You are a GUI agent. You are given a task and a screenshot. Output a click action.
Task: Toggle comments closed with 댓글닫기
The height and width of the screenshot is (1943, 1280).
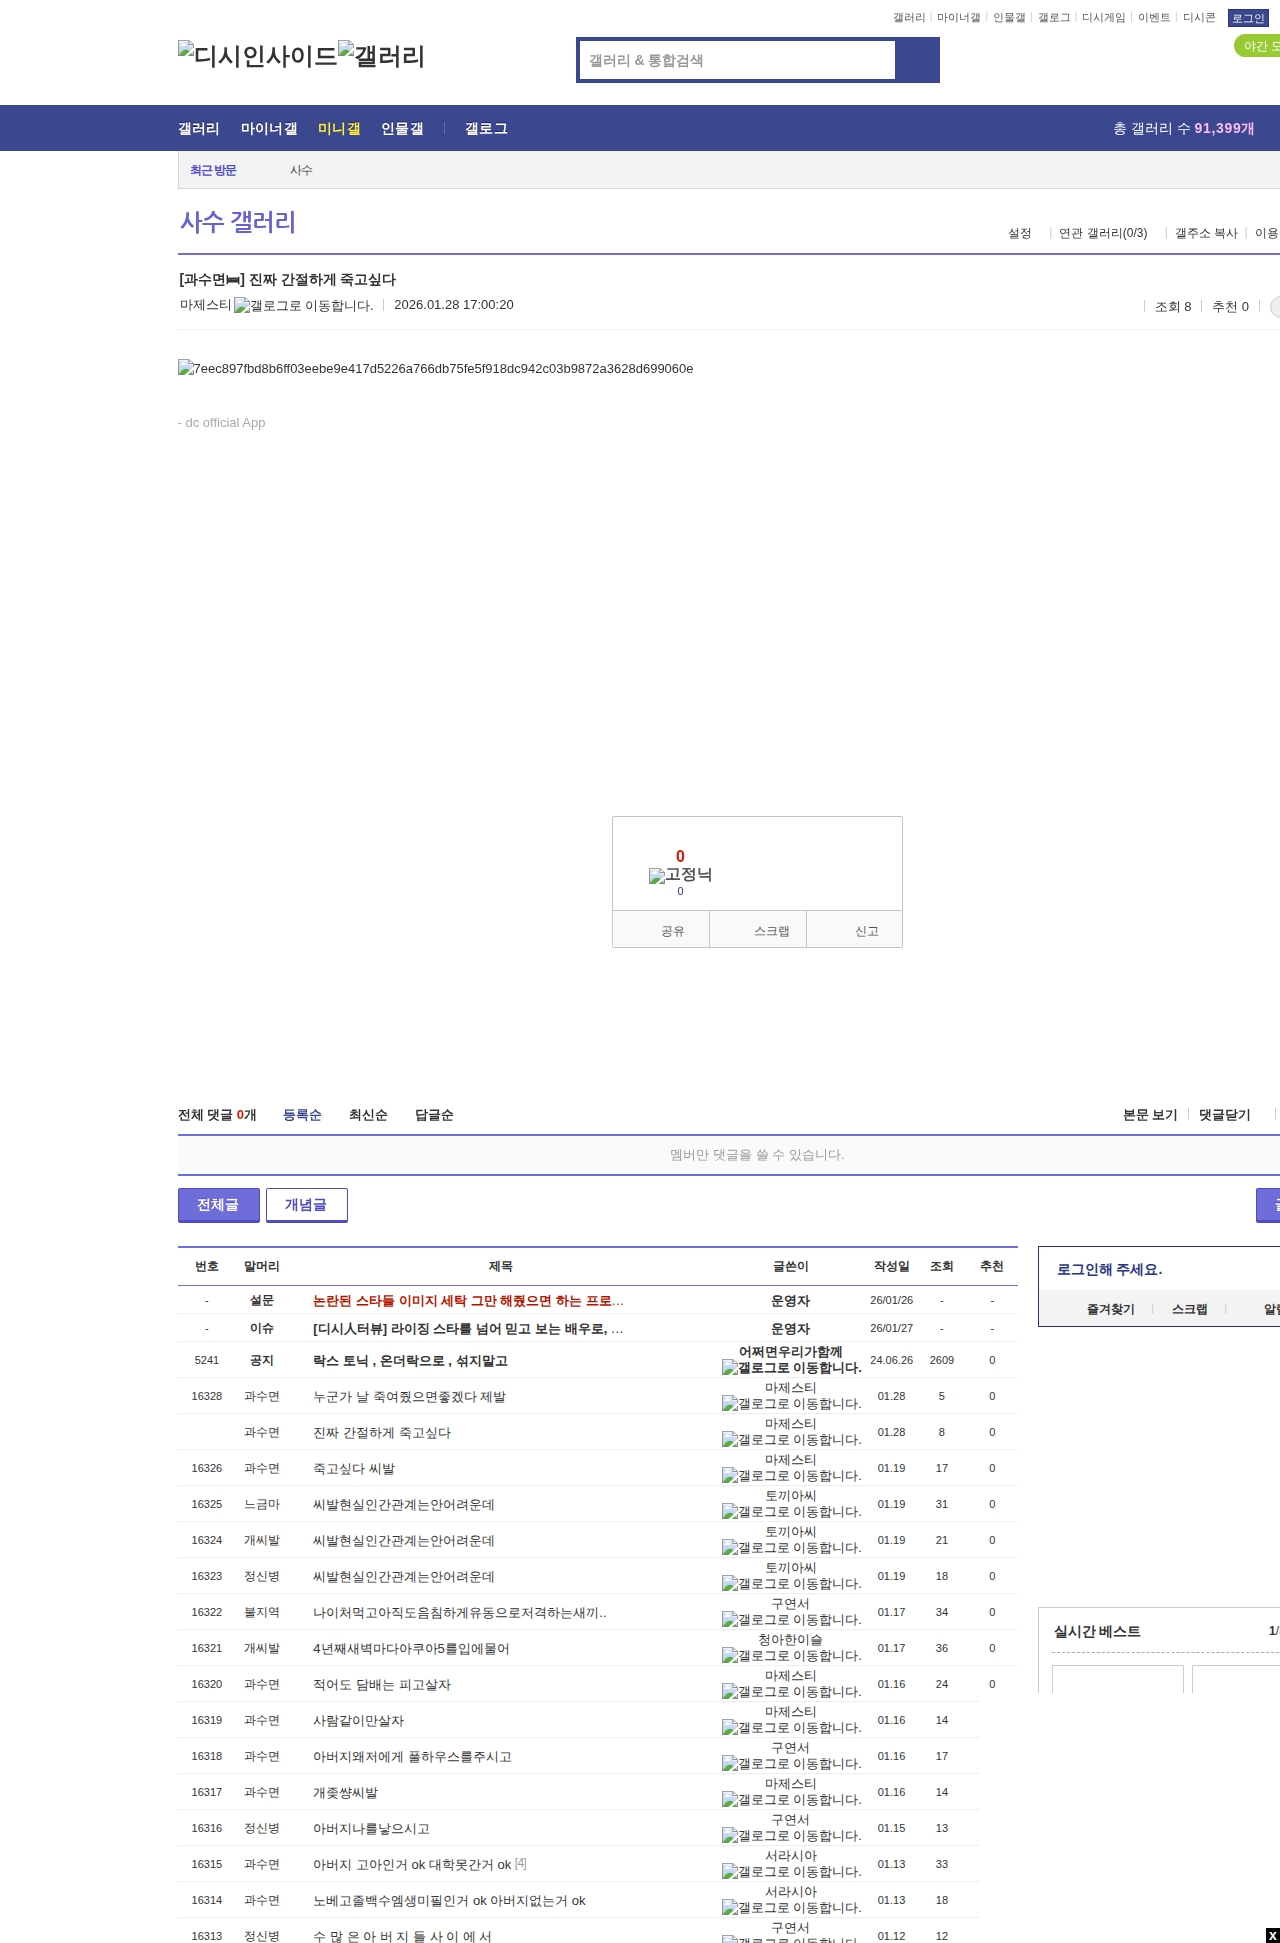pos(1224,1115)
